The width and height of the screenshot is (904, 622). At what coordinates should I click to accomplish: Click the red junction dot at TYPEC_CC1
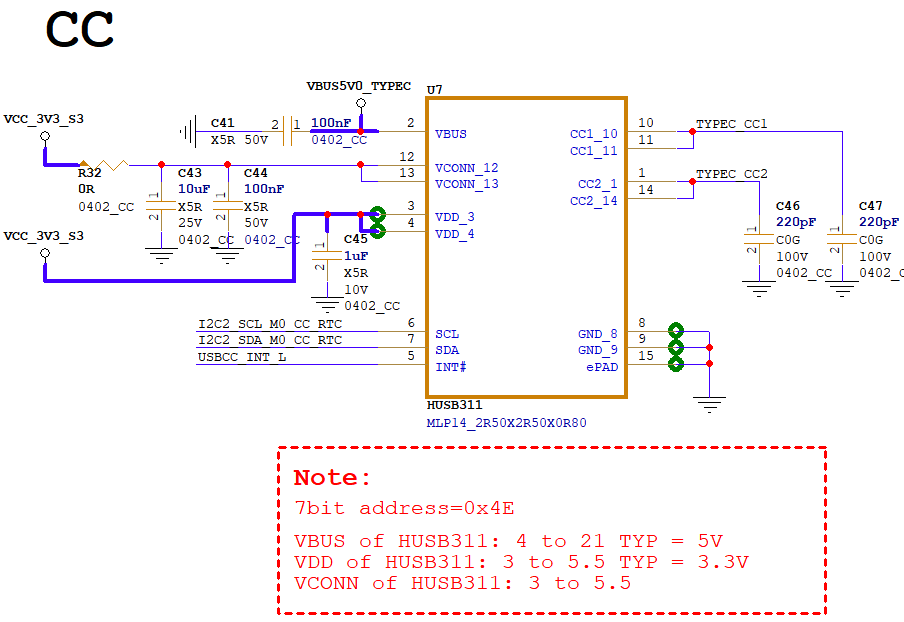pyautogui.click(x=692, y=131)
